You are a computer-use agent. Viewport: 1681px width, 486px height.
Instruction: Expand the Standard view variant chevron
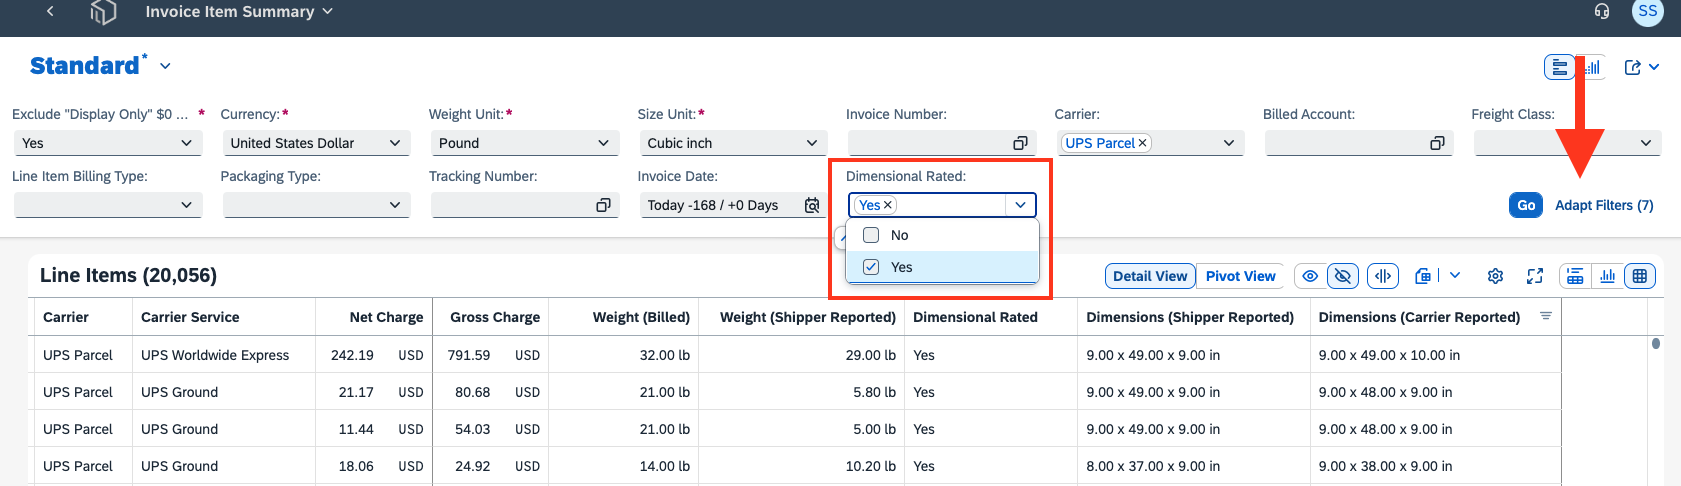(165, 66)
